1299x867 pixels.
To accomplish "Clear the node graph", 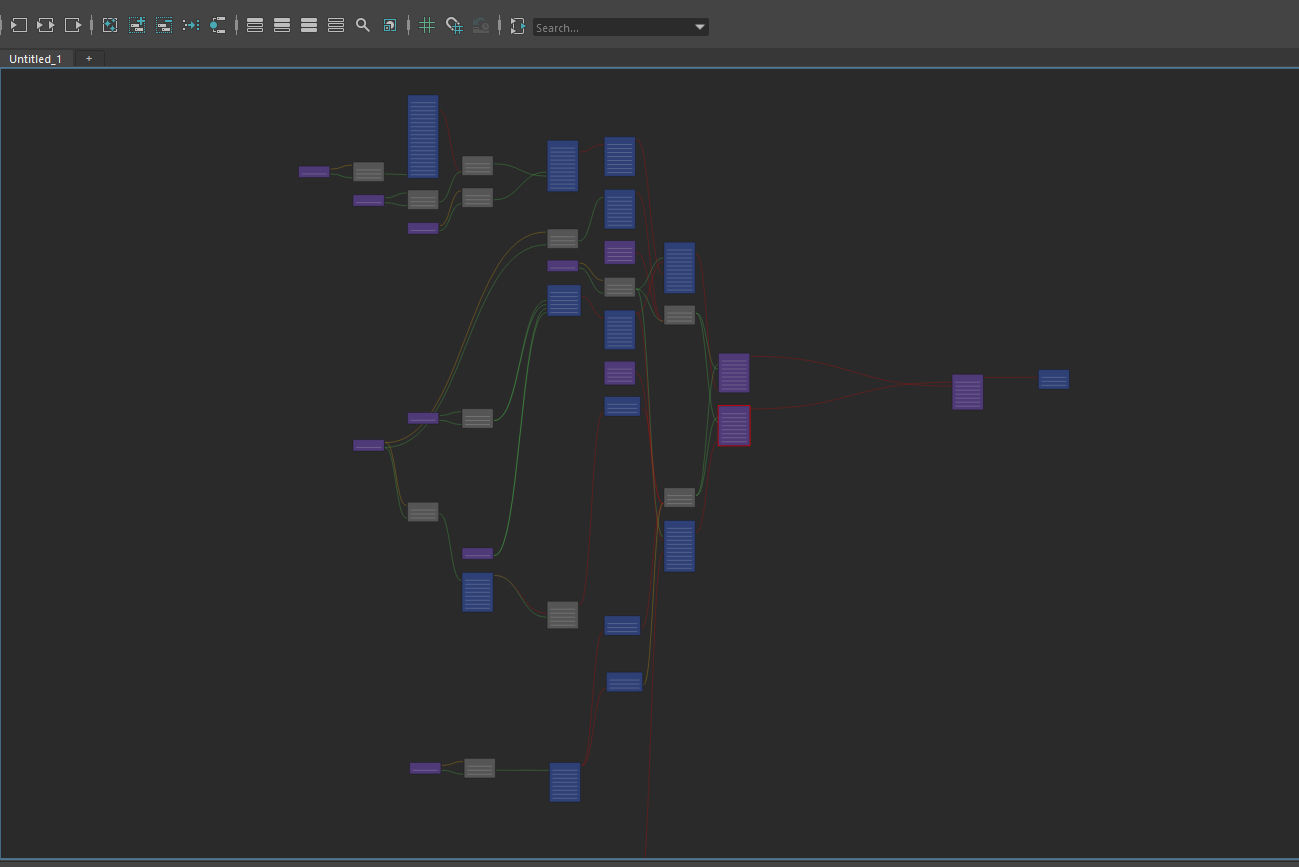I will click(110, 25).
